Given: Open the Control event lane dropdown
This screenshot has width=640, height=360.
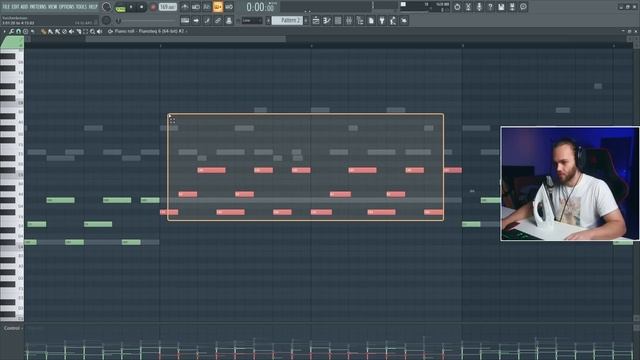Looking at the screenshot, I should click(12, 328).
